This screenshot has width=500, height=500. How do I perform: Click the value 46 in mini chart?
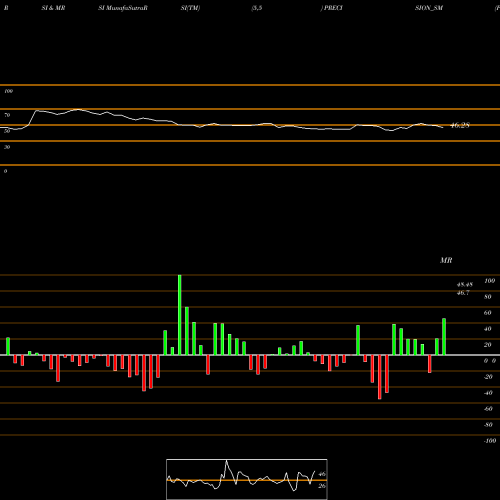pyautogui.click(x=322, y=474)
